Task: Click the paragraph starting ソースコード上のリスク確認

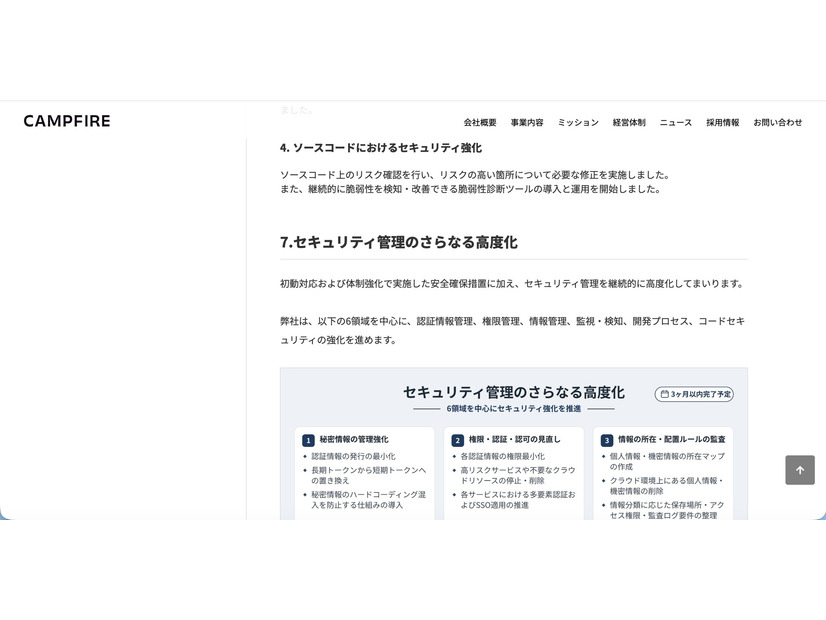Action: pyautogui.click(x=475, y=175)
